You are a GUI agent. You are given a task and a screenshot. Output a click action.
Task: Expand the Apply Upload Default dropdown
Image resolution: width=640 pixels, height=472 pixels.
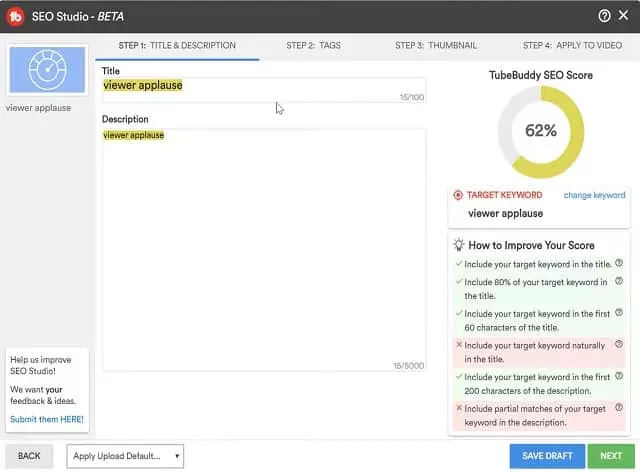[x=125, y=456]
